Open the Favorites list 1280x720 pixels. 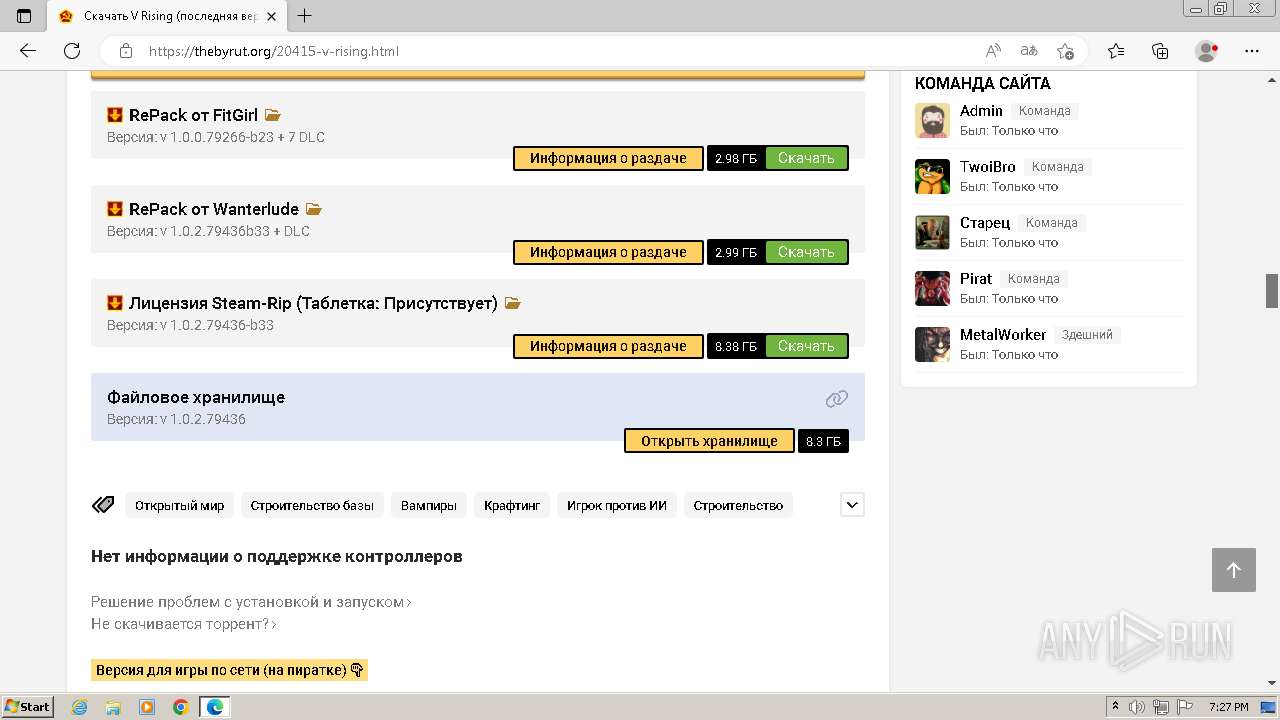click(x=1116, y=51)
